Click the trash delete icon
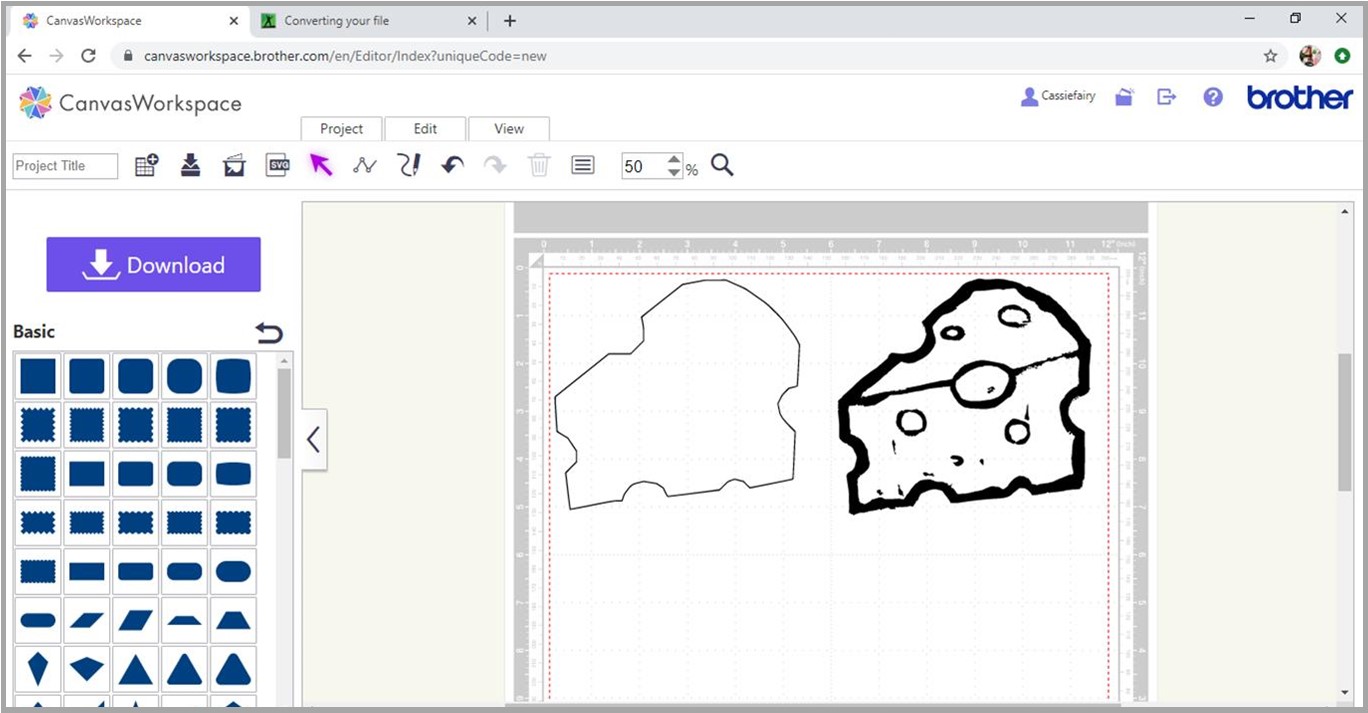Image resolution: width=1368 pixels, height=713 pixels. (539, 165)
